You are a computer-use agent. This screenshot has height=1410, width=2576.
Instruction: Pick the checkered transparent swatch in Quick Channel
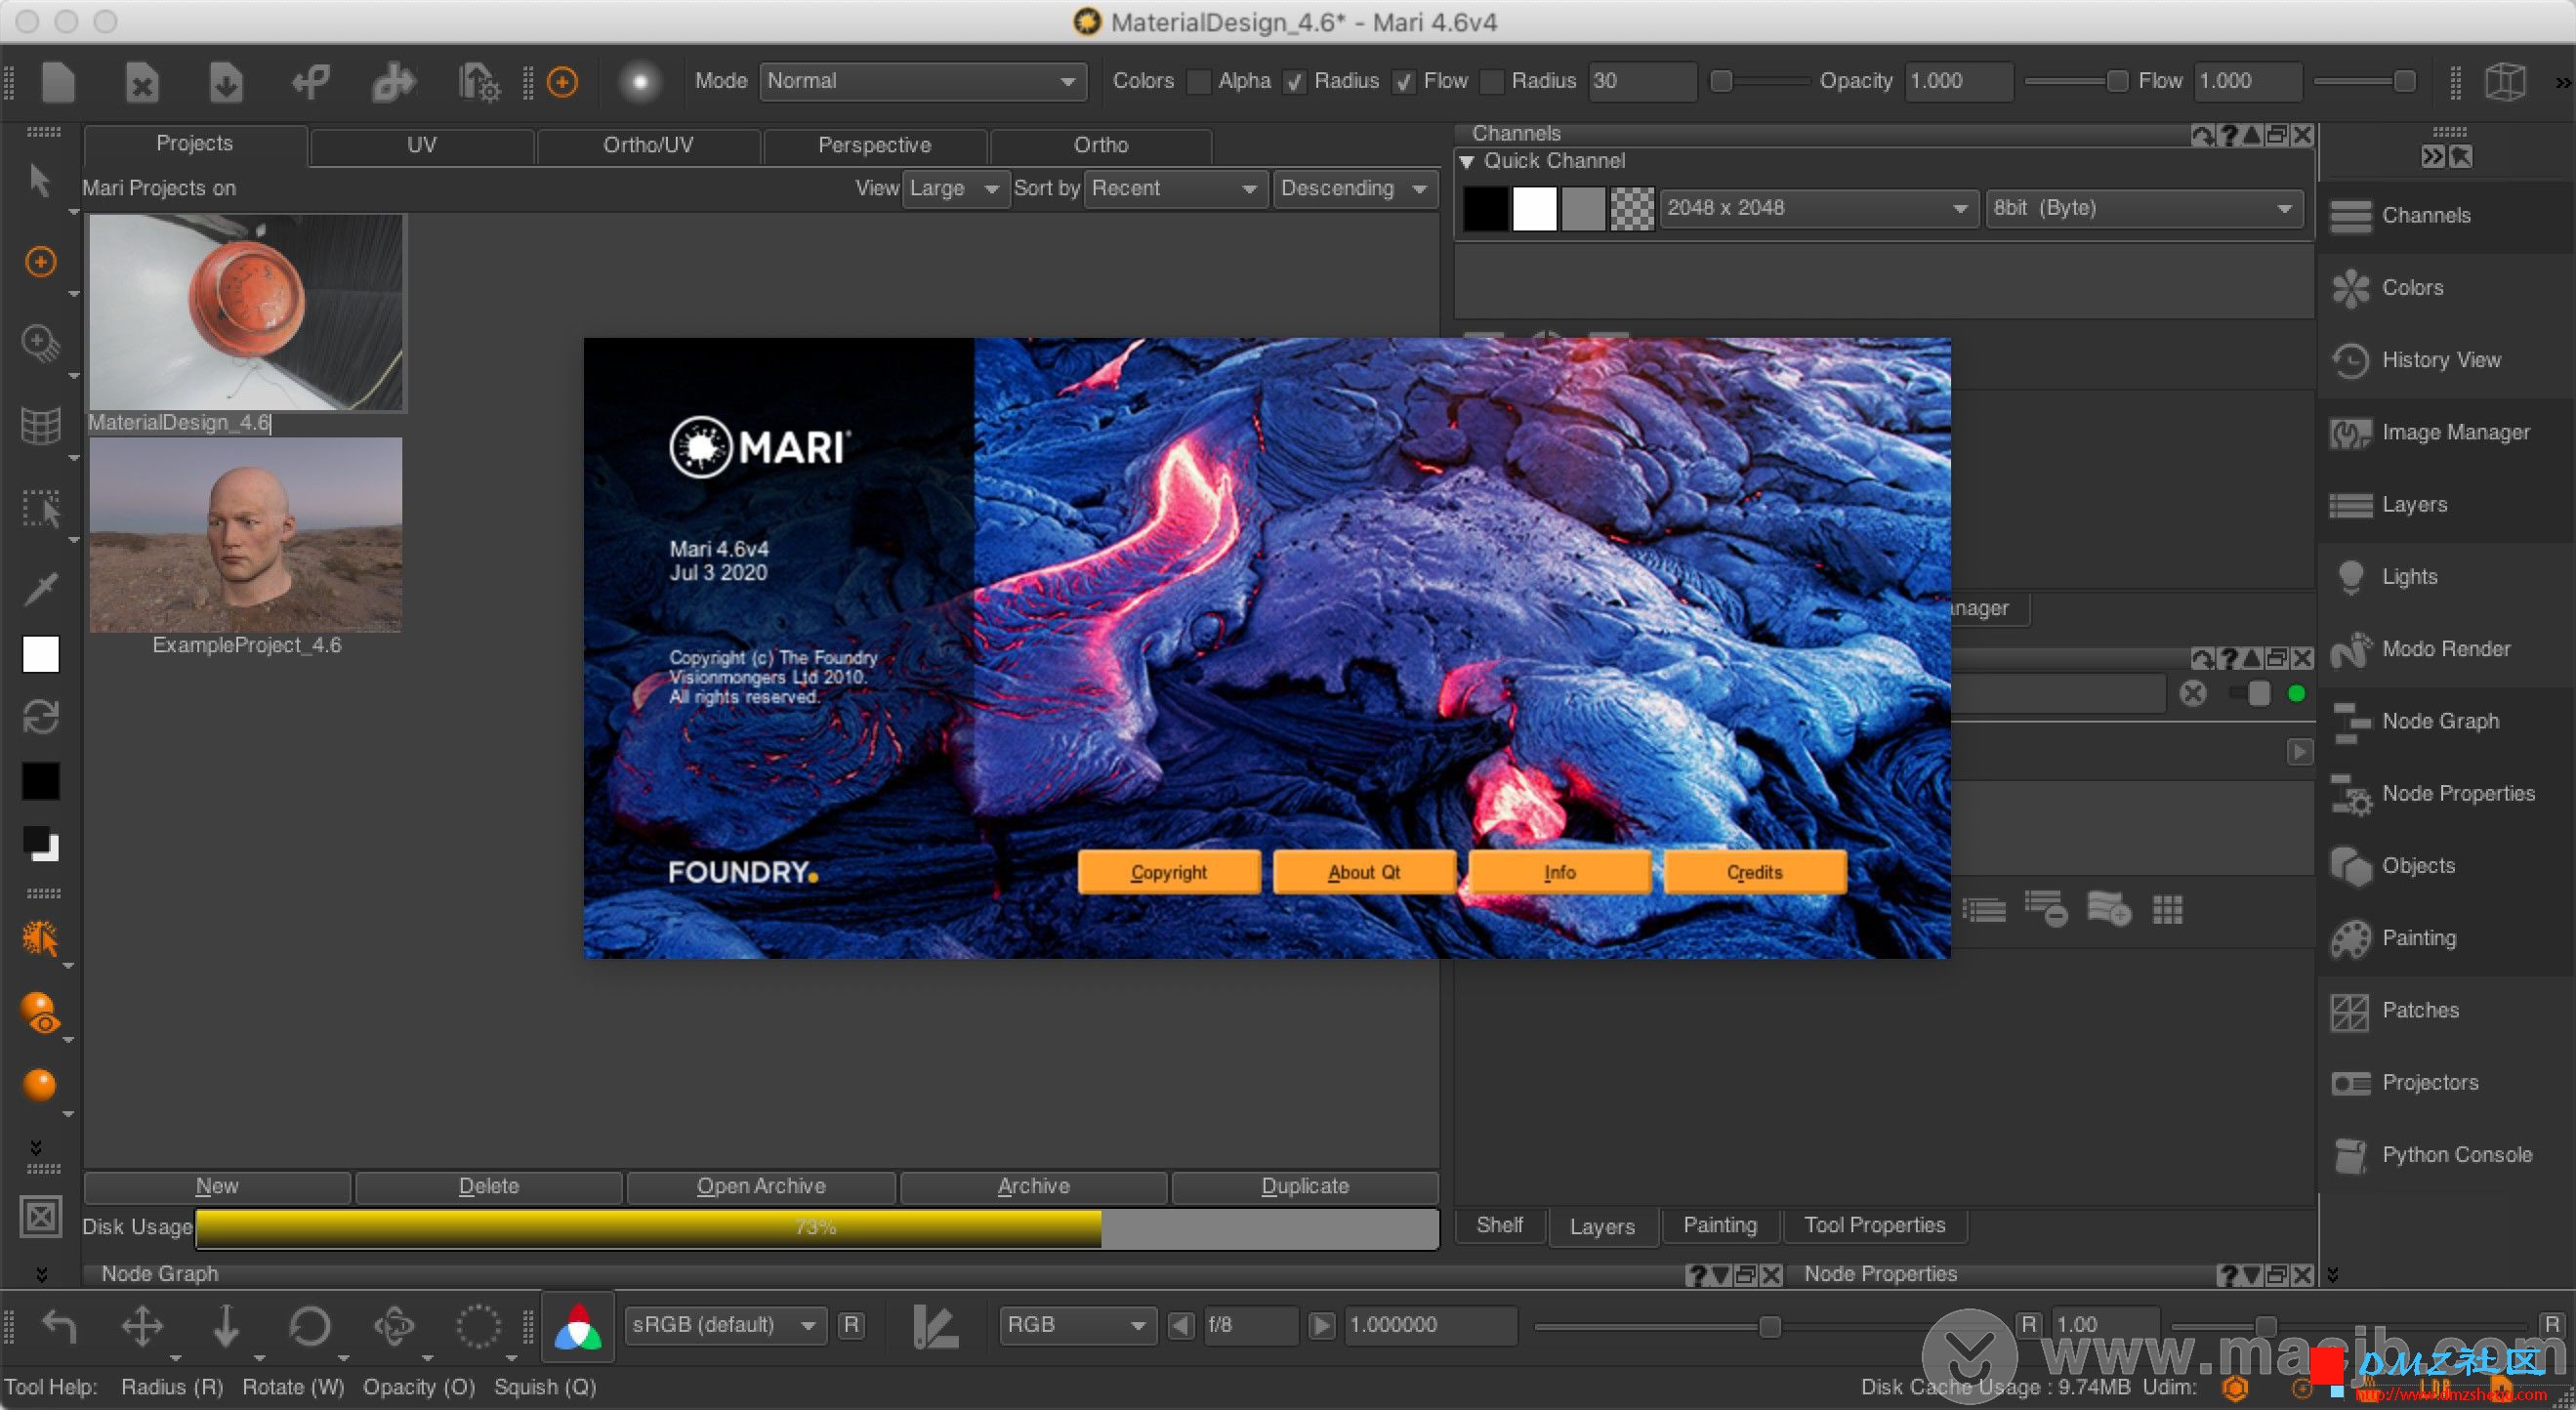[x=1632, y=208]
